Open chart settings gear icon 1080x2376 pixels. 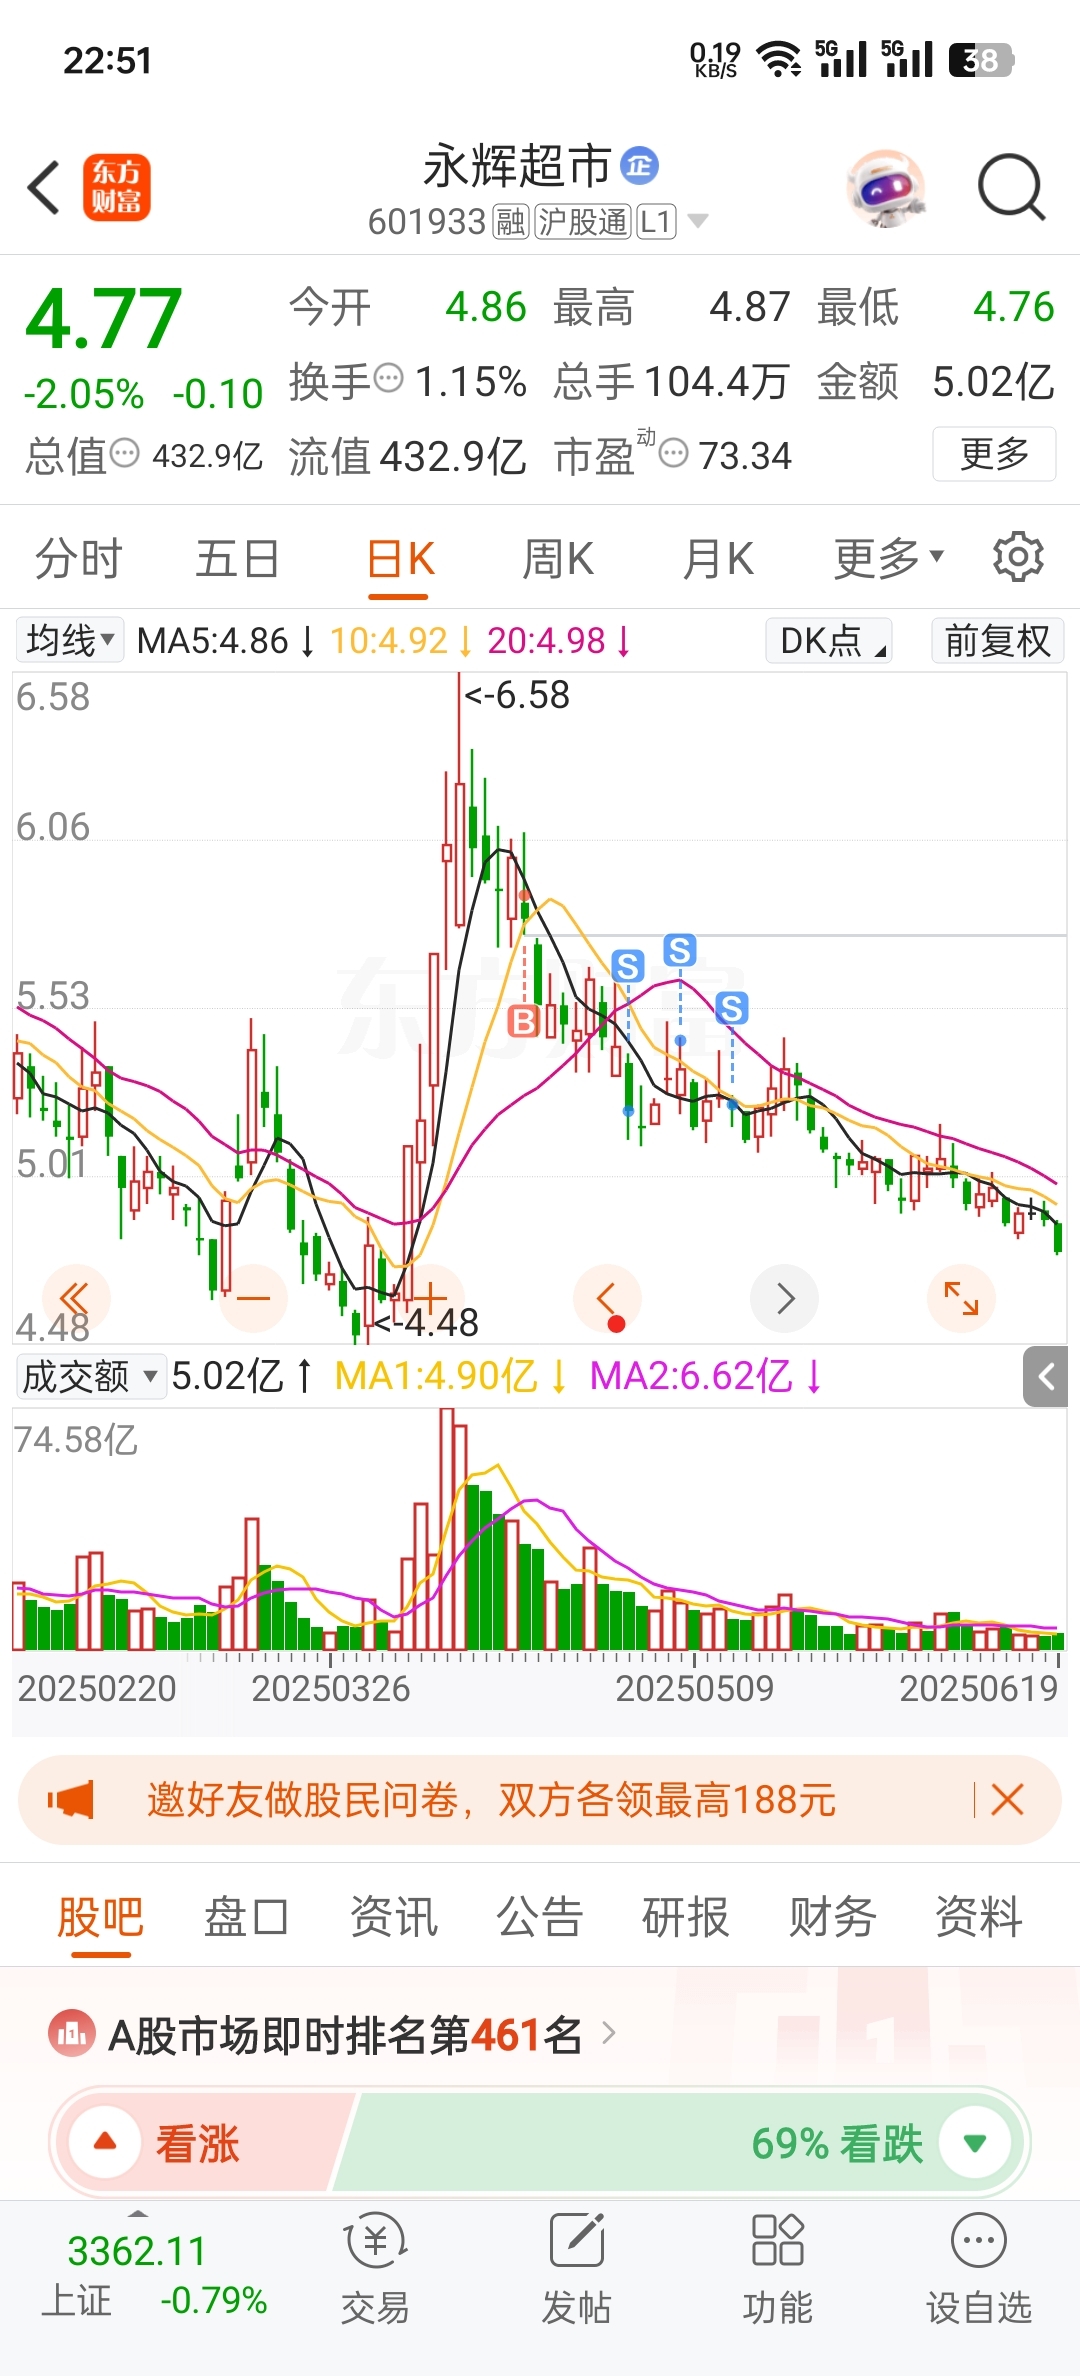[1018, 557]
